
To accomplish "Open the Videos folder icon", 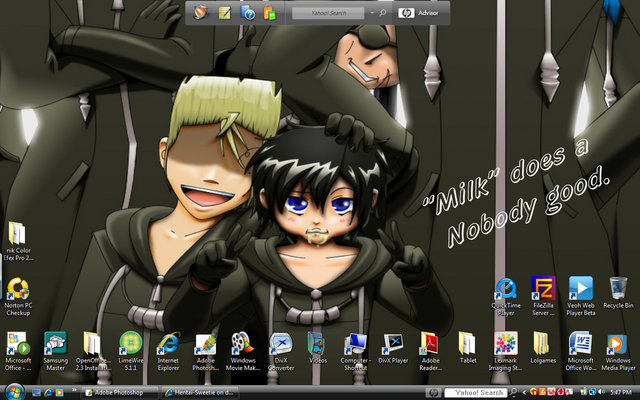I will tap(318, 348).
